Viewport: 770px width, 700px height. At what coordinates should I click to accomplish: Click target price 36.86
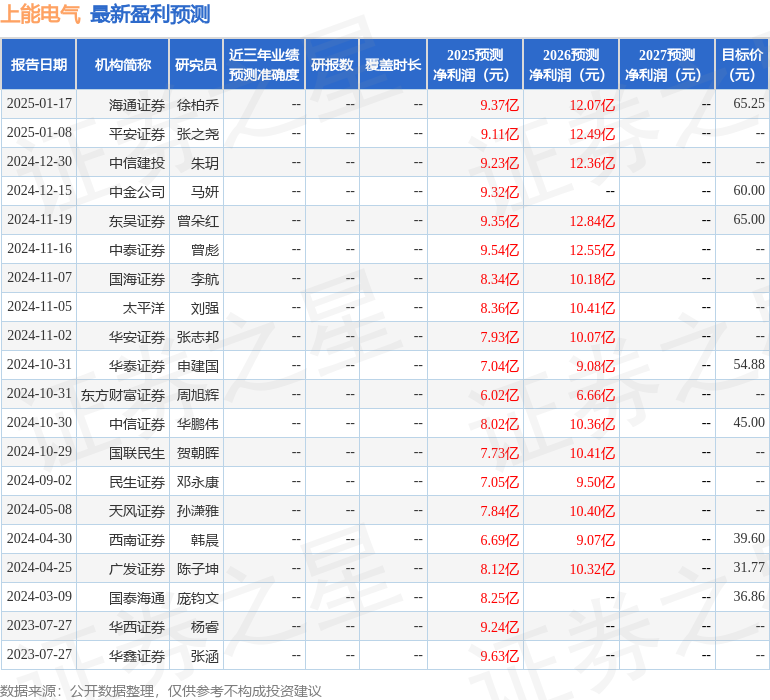click(x=749, y=596)
